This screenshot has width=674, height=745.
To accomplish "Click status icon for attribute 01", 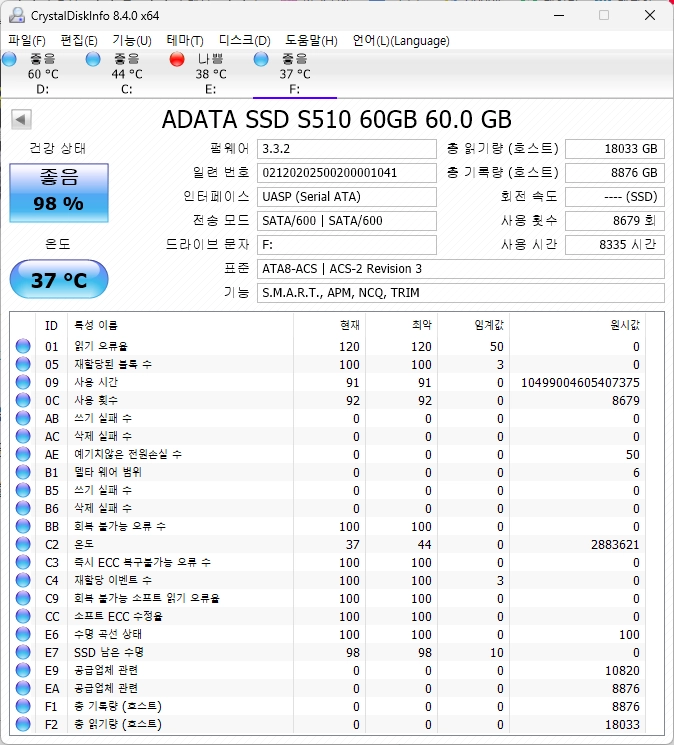I will coord(23,346).
